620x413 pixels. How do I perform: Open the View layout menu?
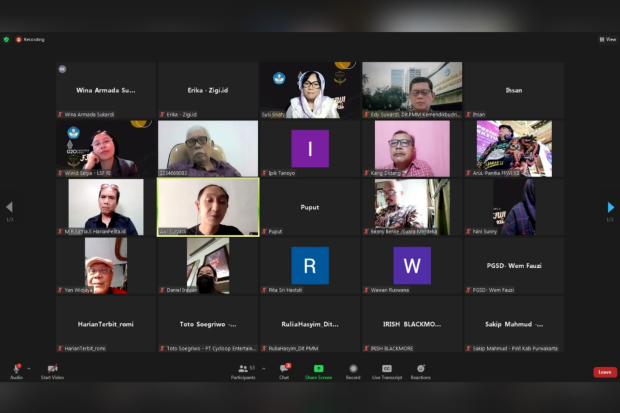pos(607,39)
